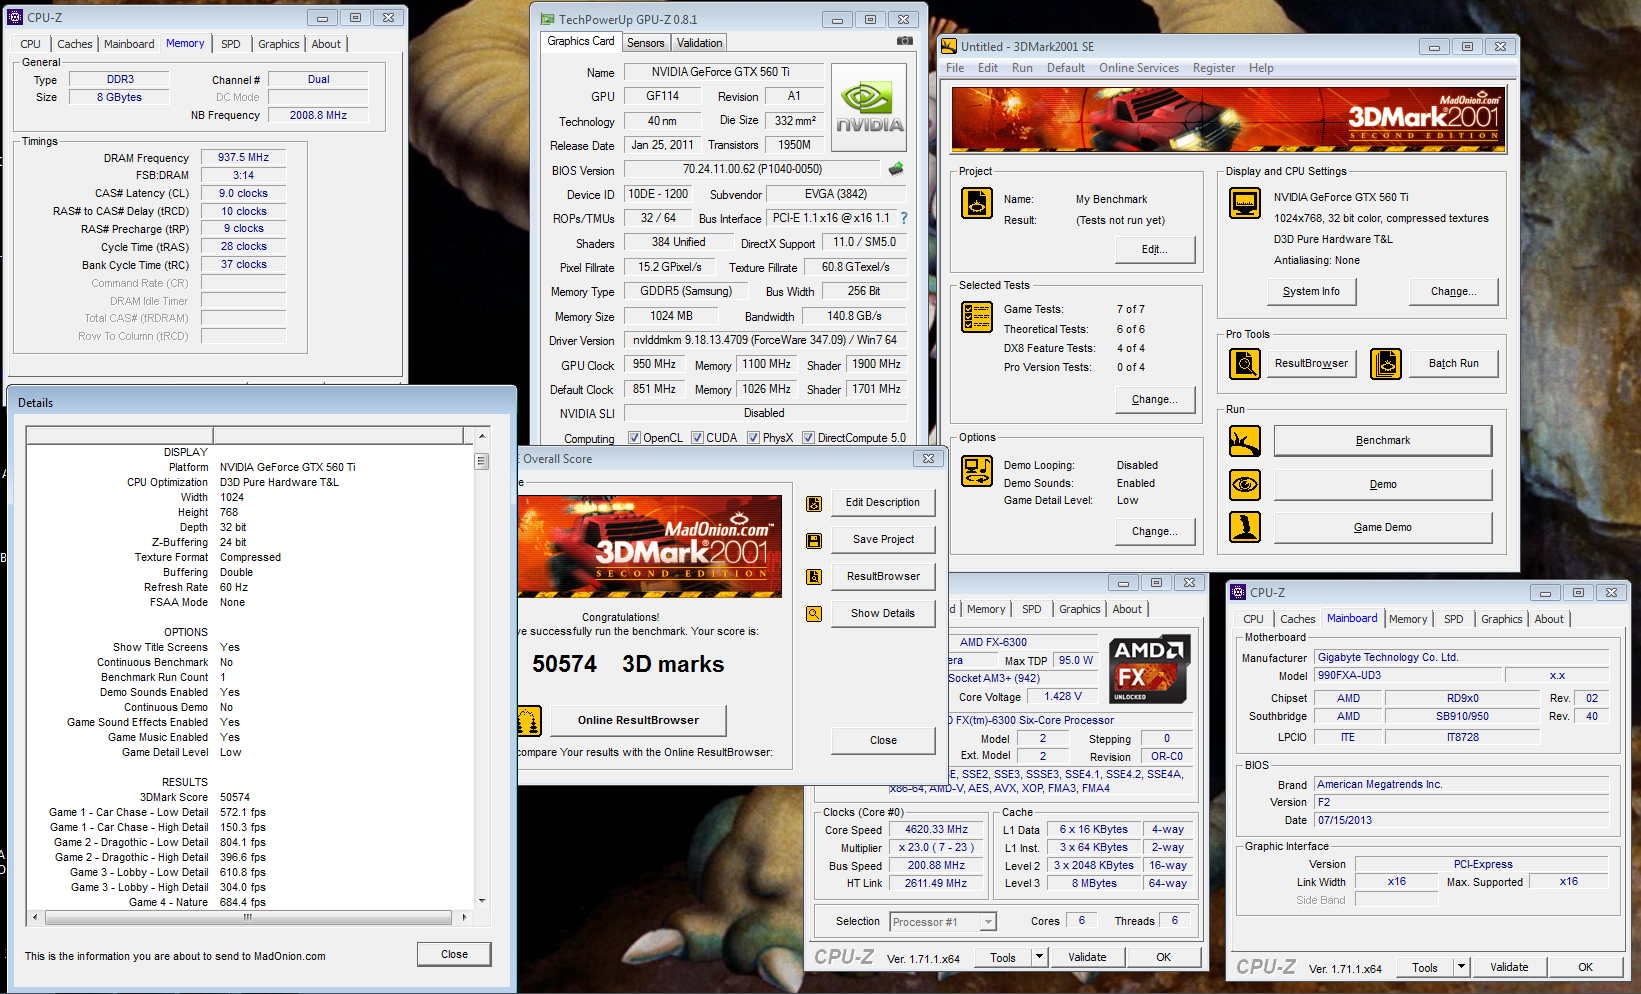Click the Display settings monitor icon in 3DMark

click(x=1245, y=203)
